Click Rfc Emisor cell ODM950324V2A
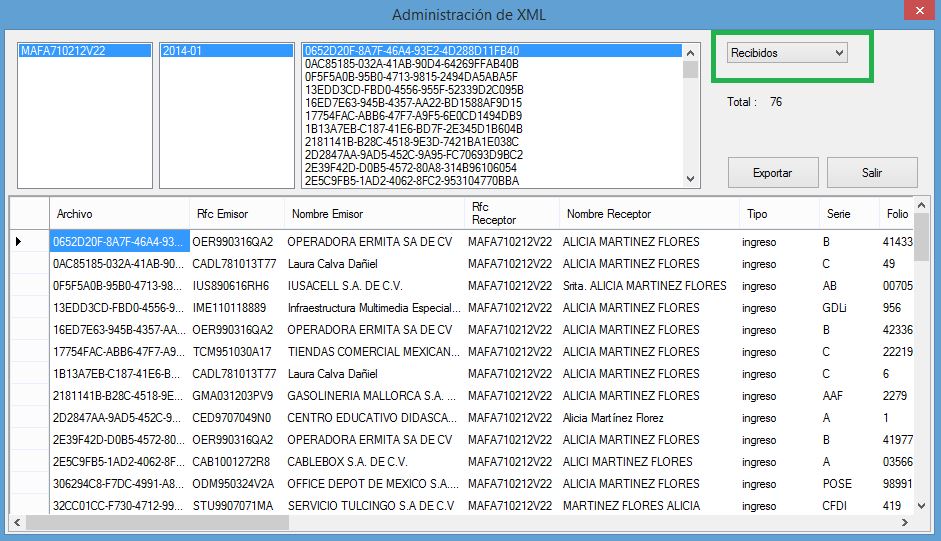 pos(237,484)
